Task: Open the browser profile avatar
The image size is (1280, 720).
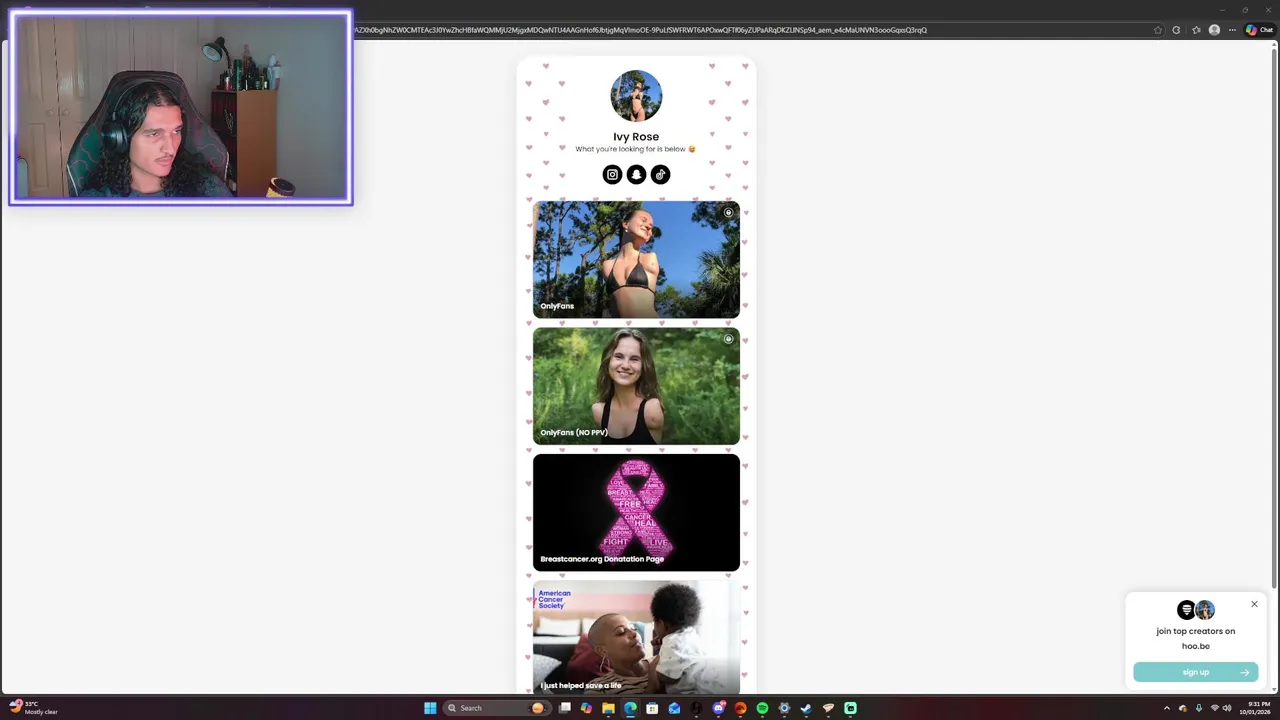Action: point(1214,30)
